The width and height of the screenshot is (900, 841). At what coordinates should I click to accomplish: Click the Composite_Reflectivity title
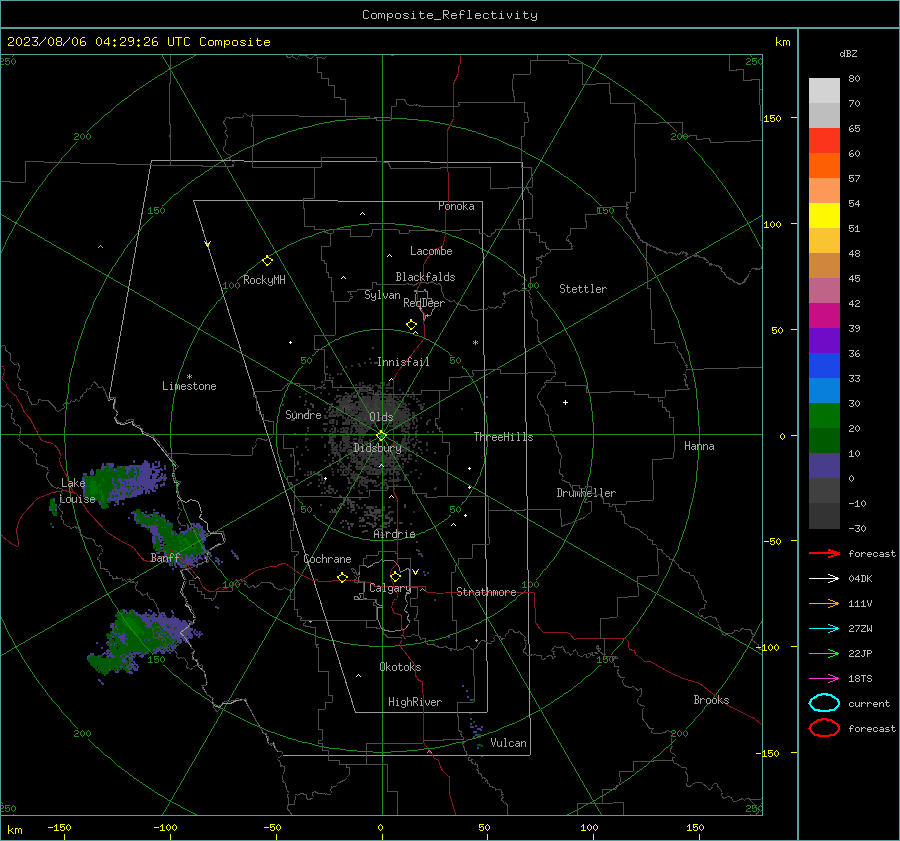449,15
